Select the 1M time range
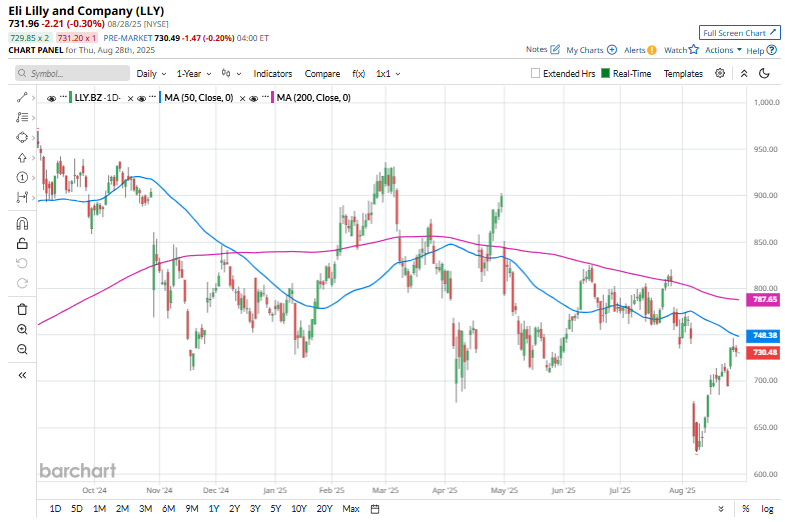Image resolution: width=785 pixels, height=522 pixels. [x=99, y=509]
